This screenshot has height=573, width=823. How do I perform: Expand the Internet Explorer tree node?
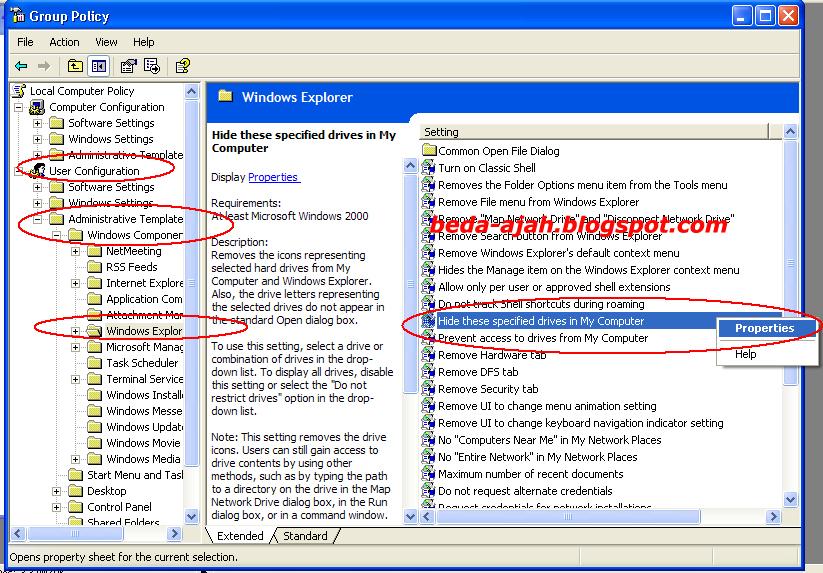tap(76, 283)
